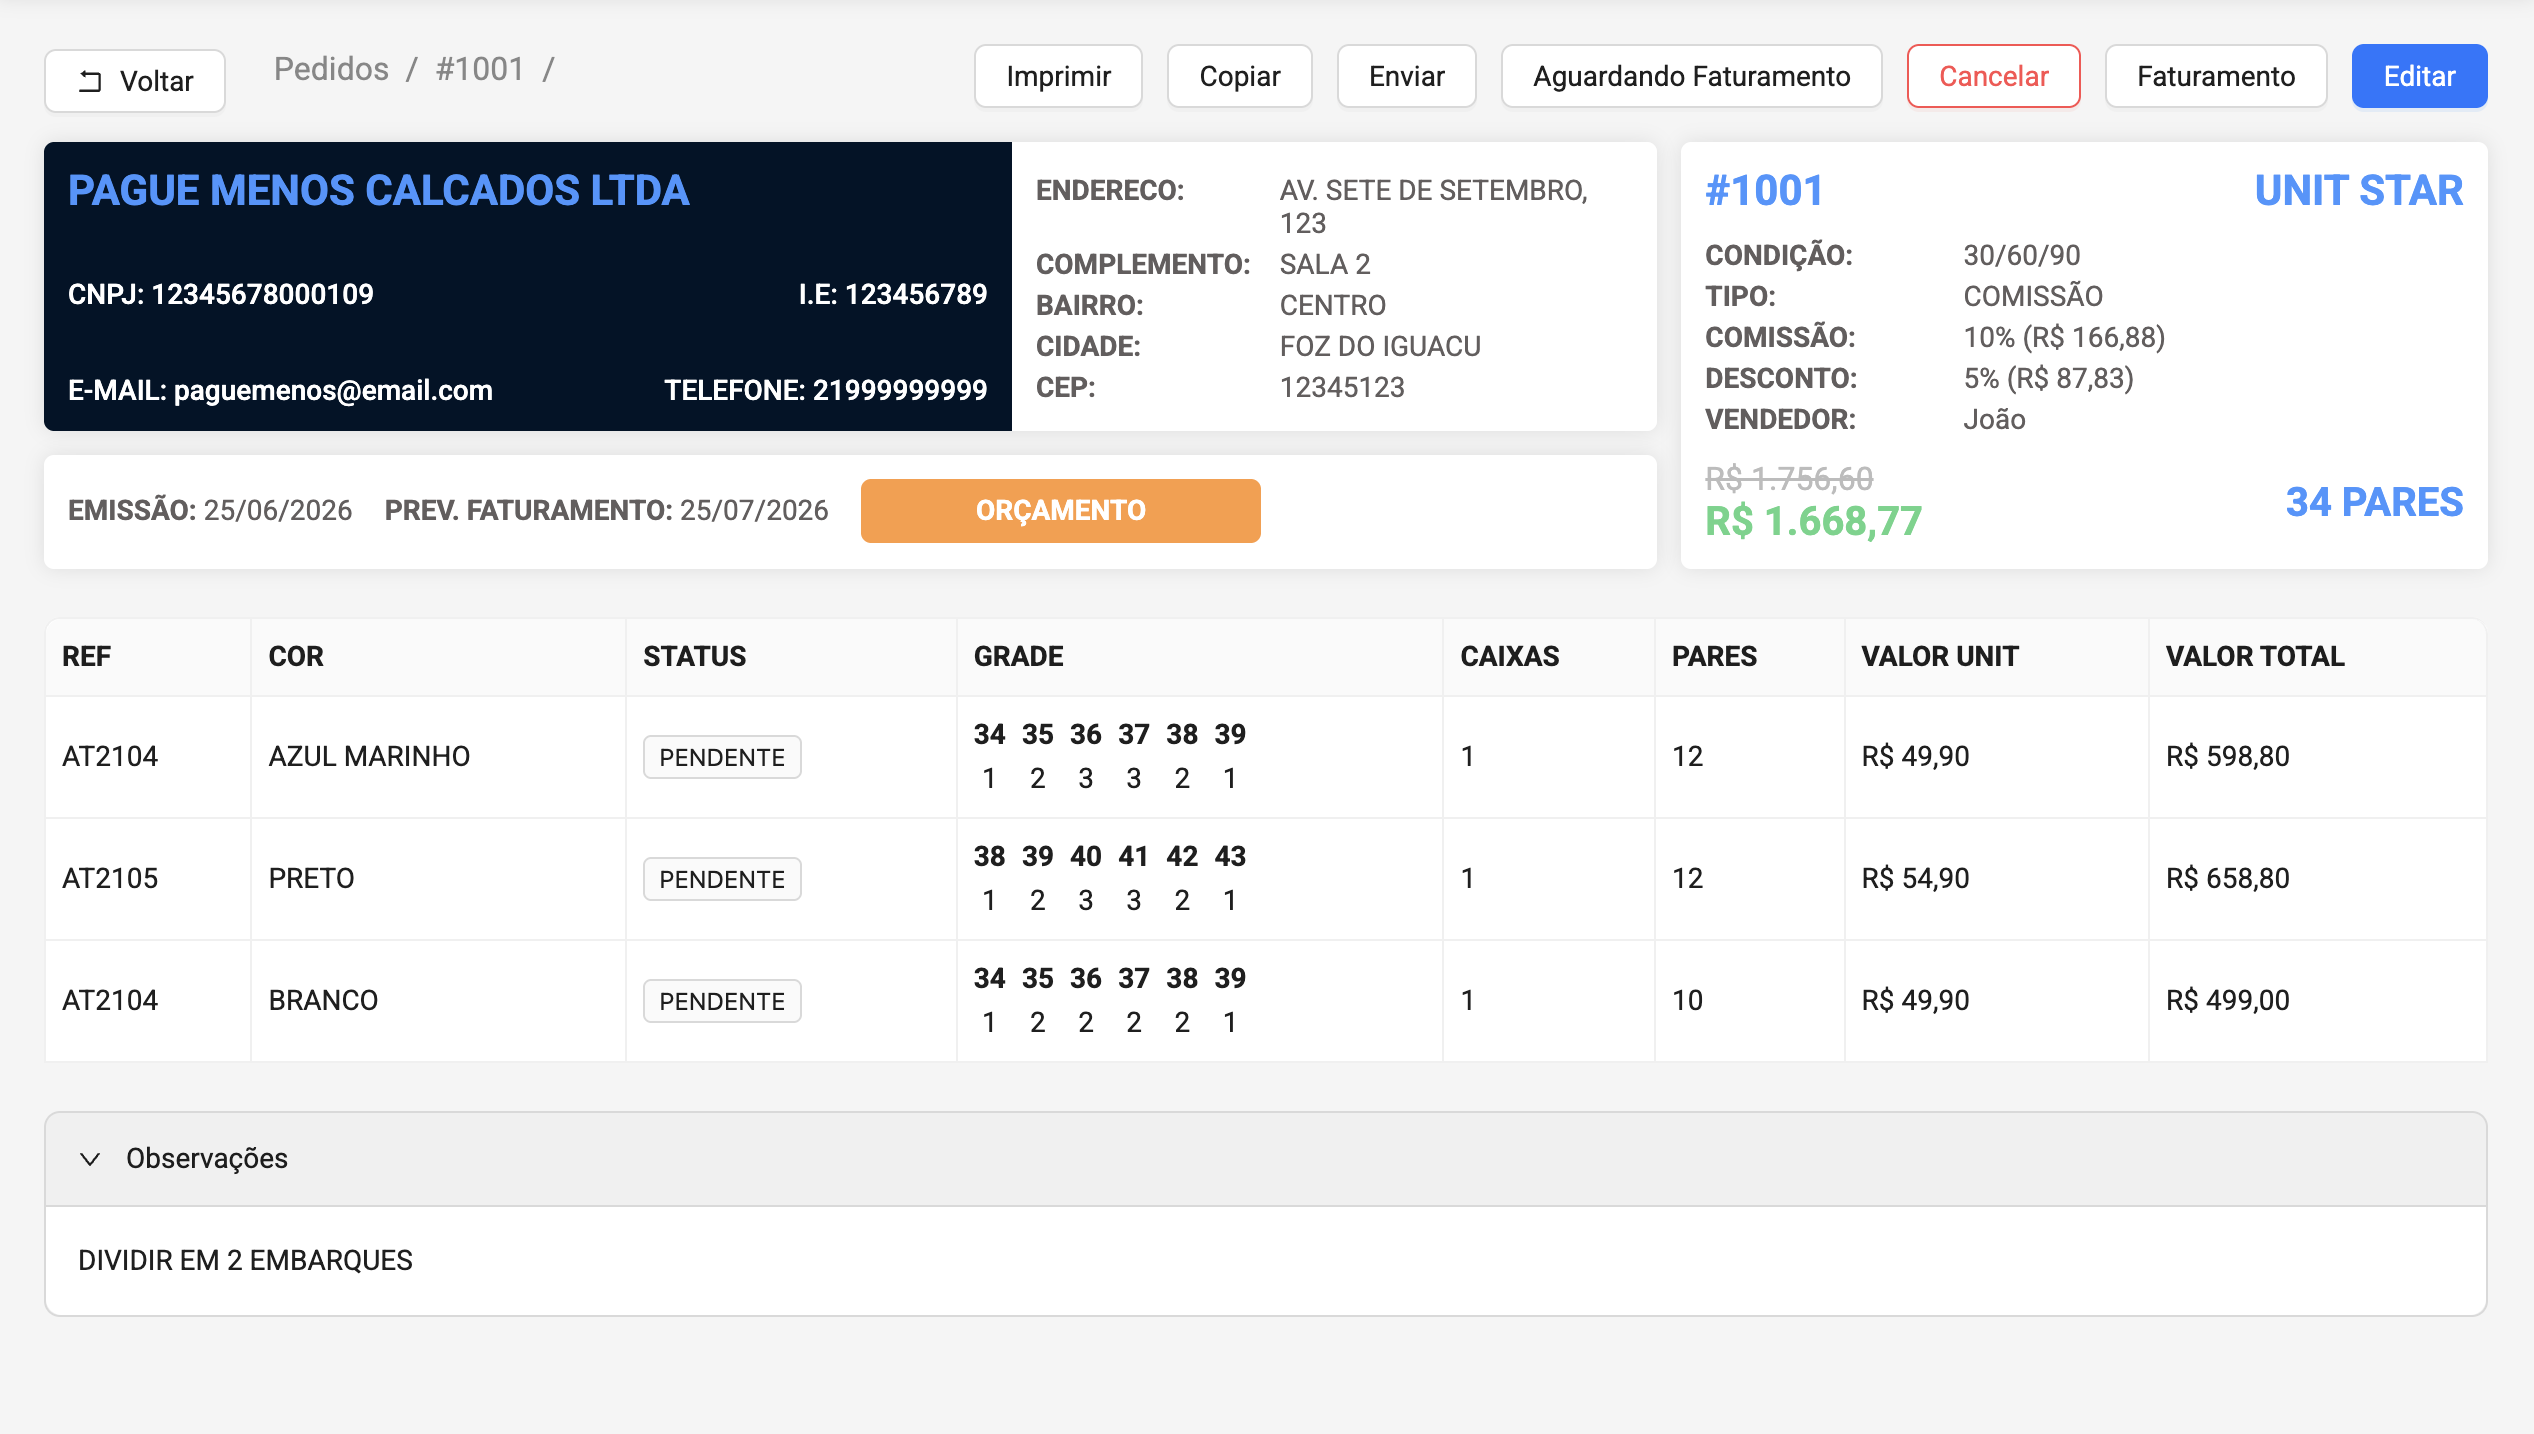Select the PENDENTE badge for AZUL MARINHO
The width and height of the screenshot is (2534, 1434).
pos(722,757)
